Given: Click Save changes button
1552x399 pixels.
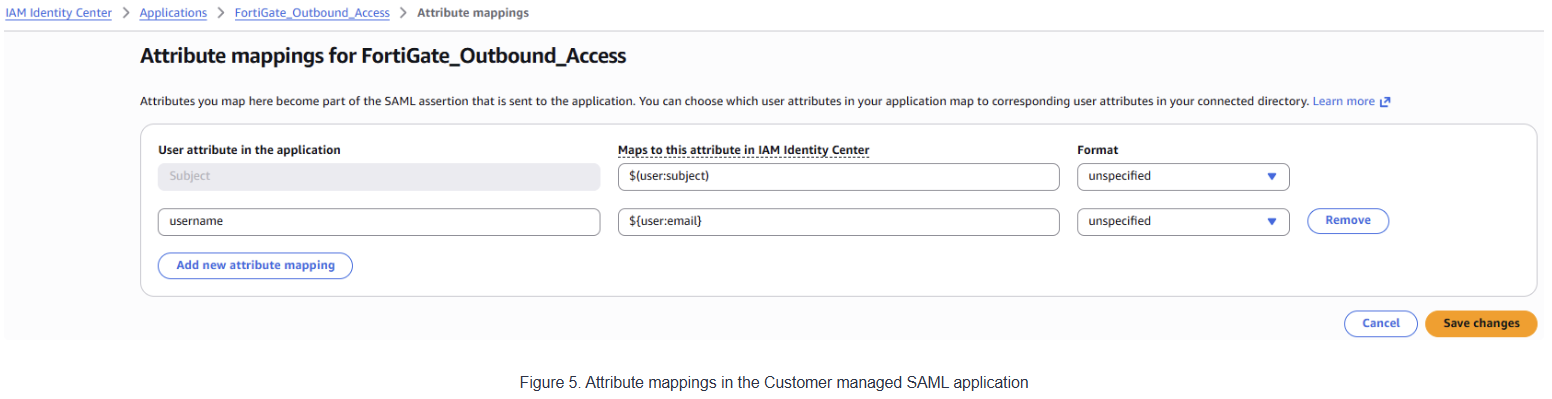Looking at the screenshot, I should click(1481, 324).
